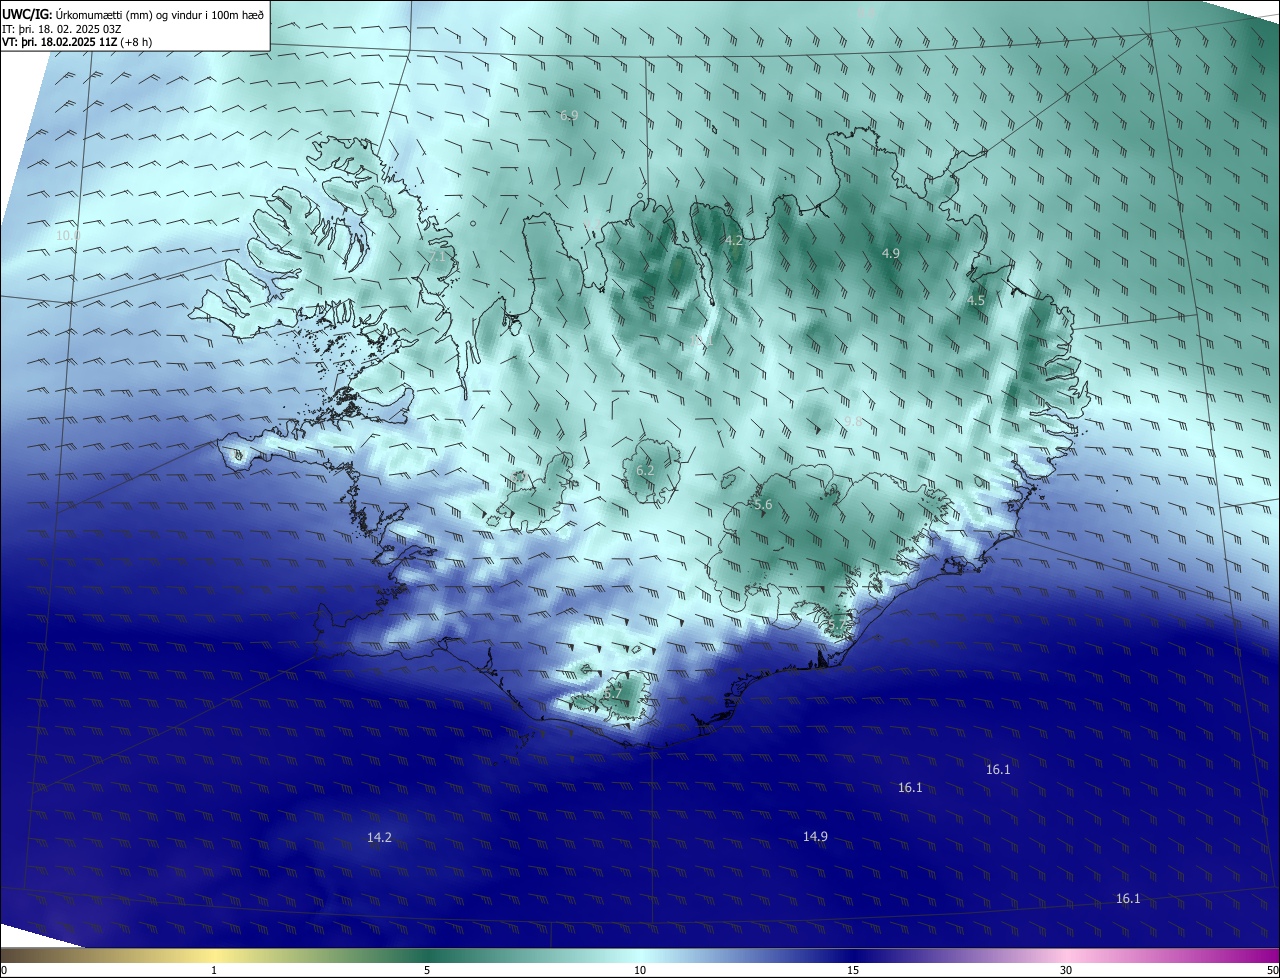Click the 0 tick on the color scale
The width and height of the screenshot is (1280, 978).
[4, 971]
